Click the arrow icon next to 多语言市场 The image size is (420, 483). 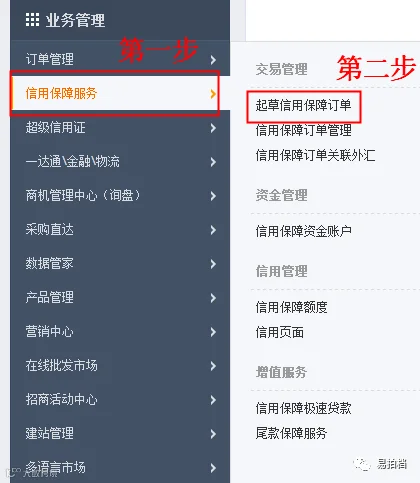(x=213, y=468)
